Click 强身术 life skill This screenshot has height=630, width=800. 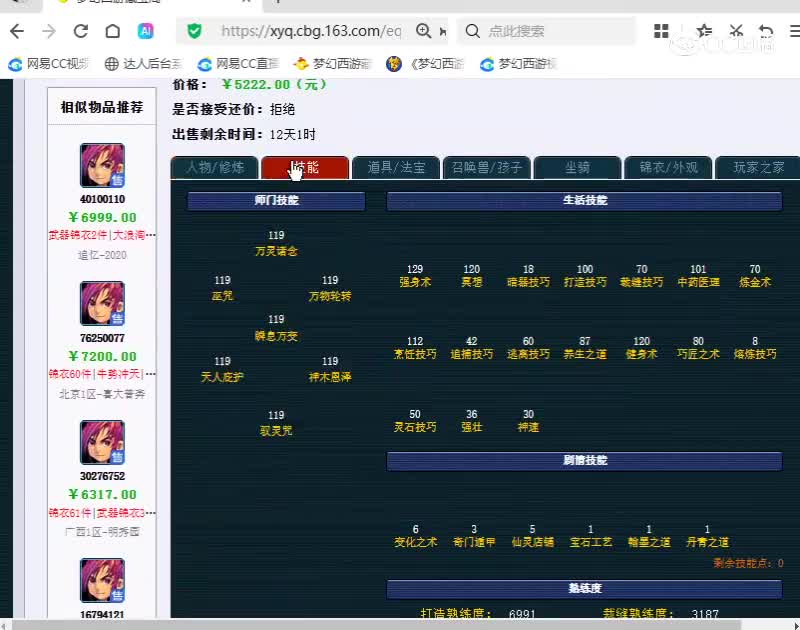(415, 282)
